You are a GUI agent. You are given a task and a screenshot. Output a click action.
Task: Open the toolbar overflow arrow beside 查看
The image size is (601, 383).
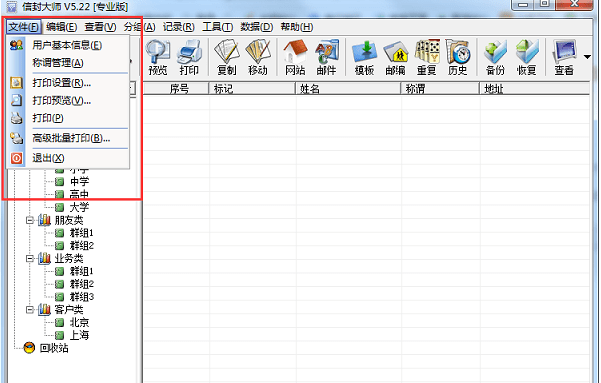(x=587, y=57)
